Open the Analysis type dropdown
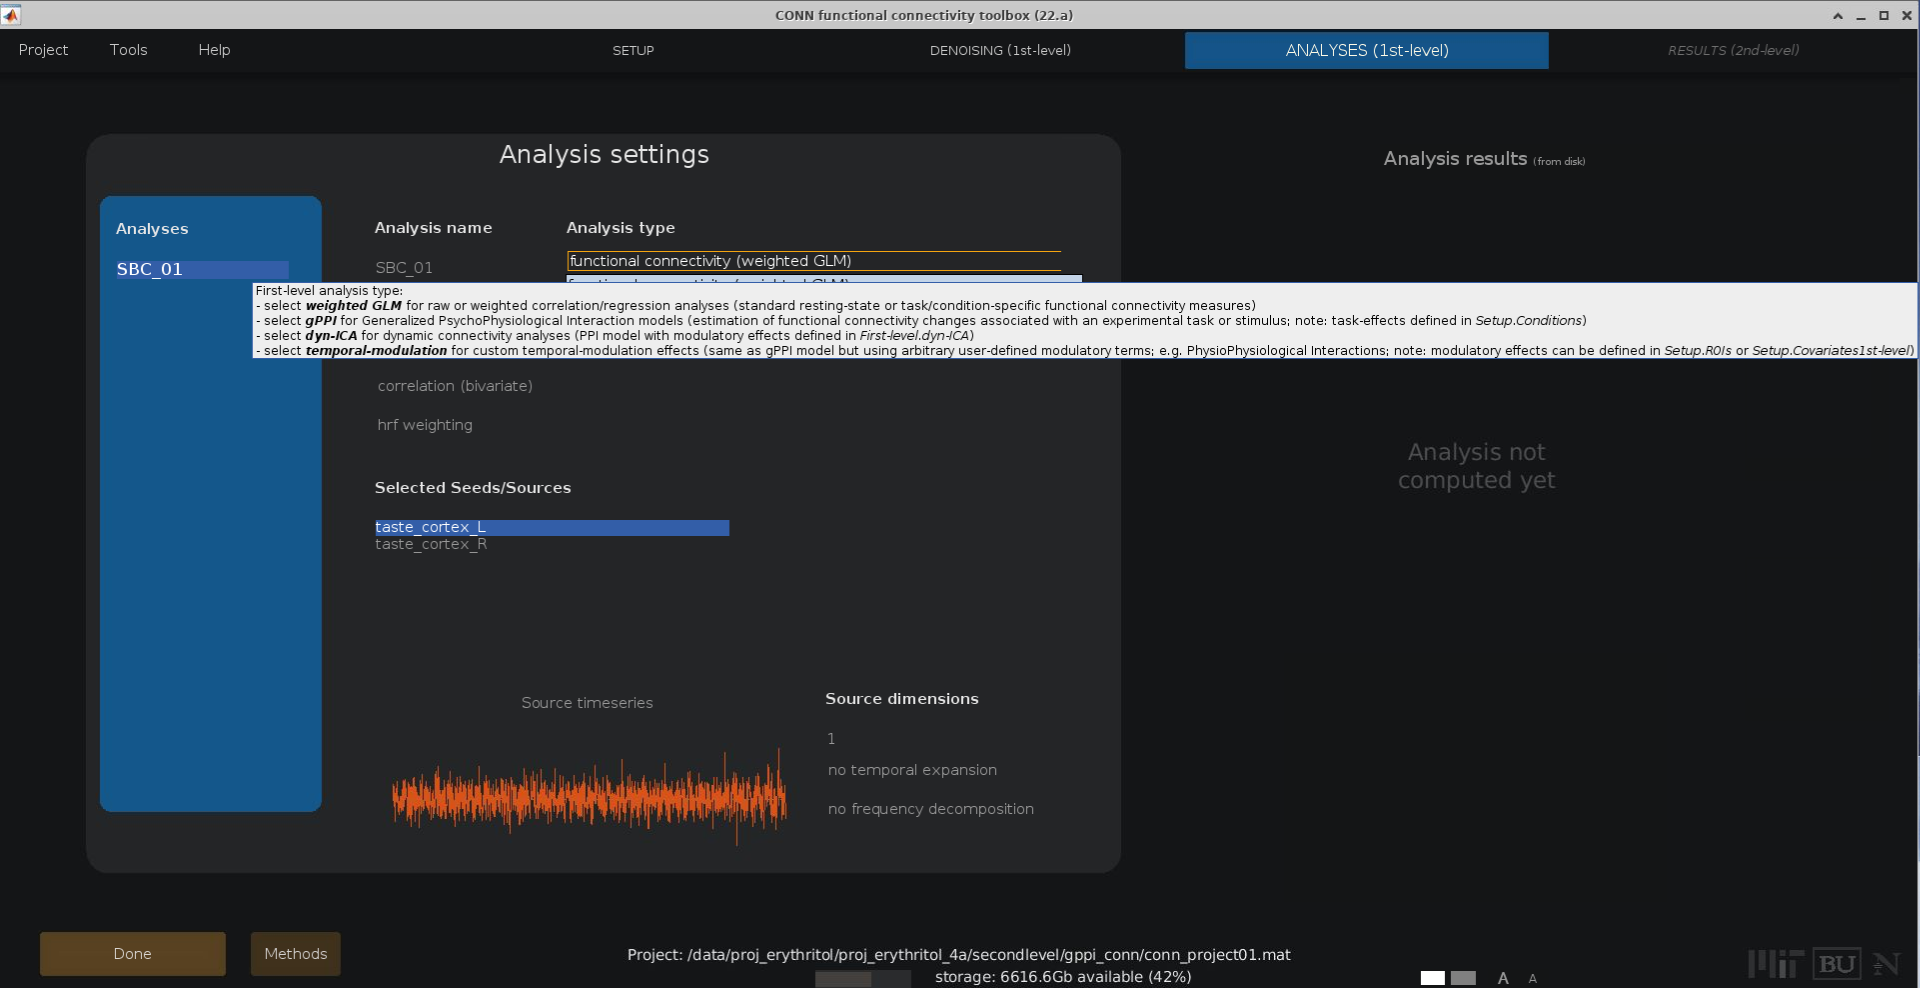The height and width of the screenshot is (988, 1920). pyautogui.click(x=813, y=261)
